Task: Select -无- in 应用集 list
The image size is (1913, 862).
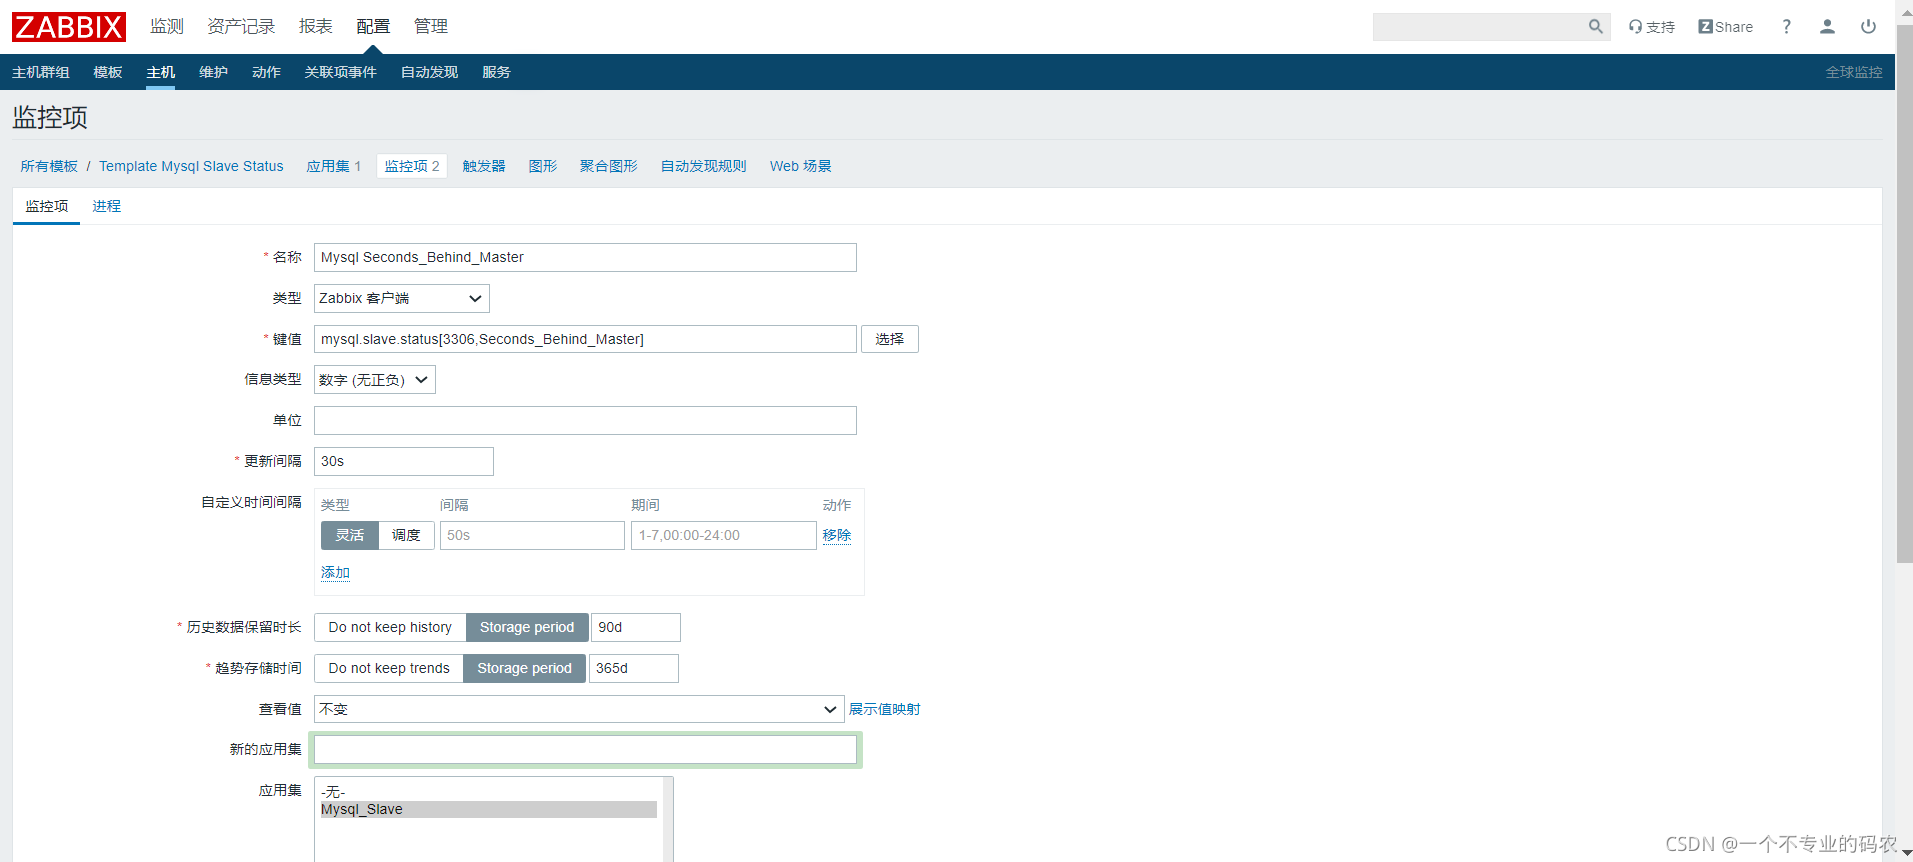Action: (x=488, y=792)
